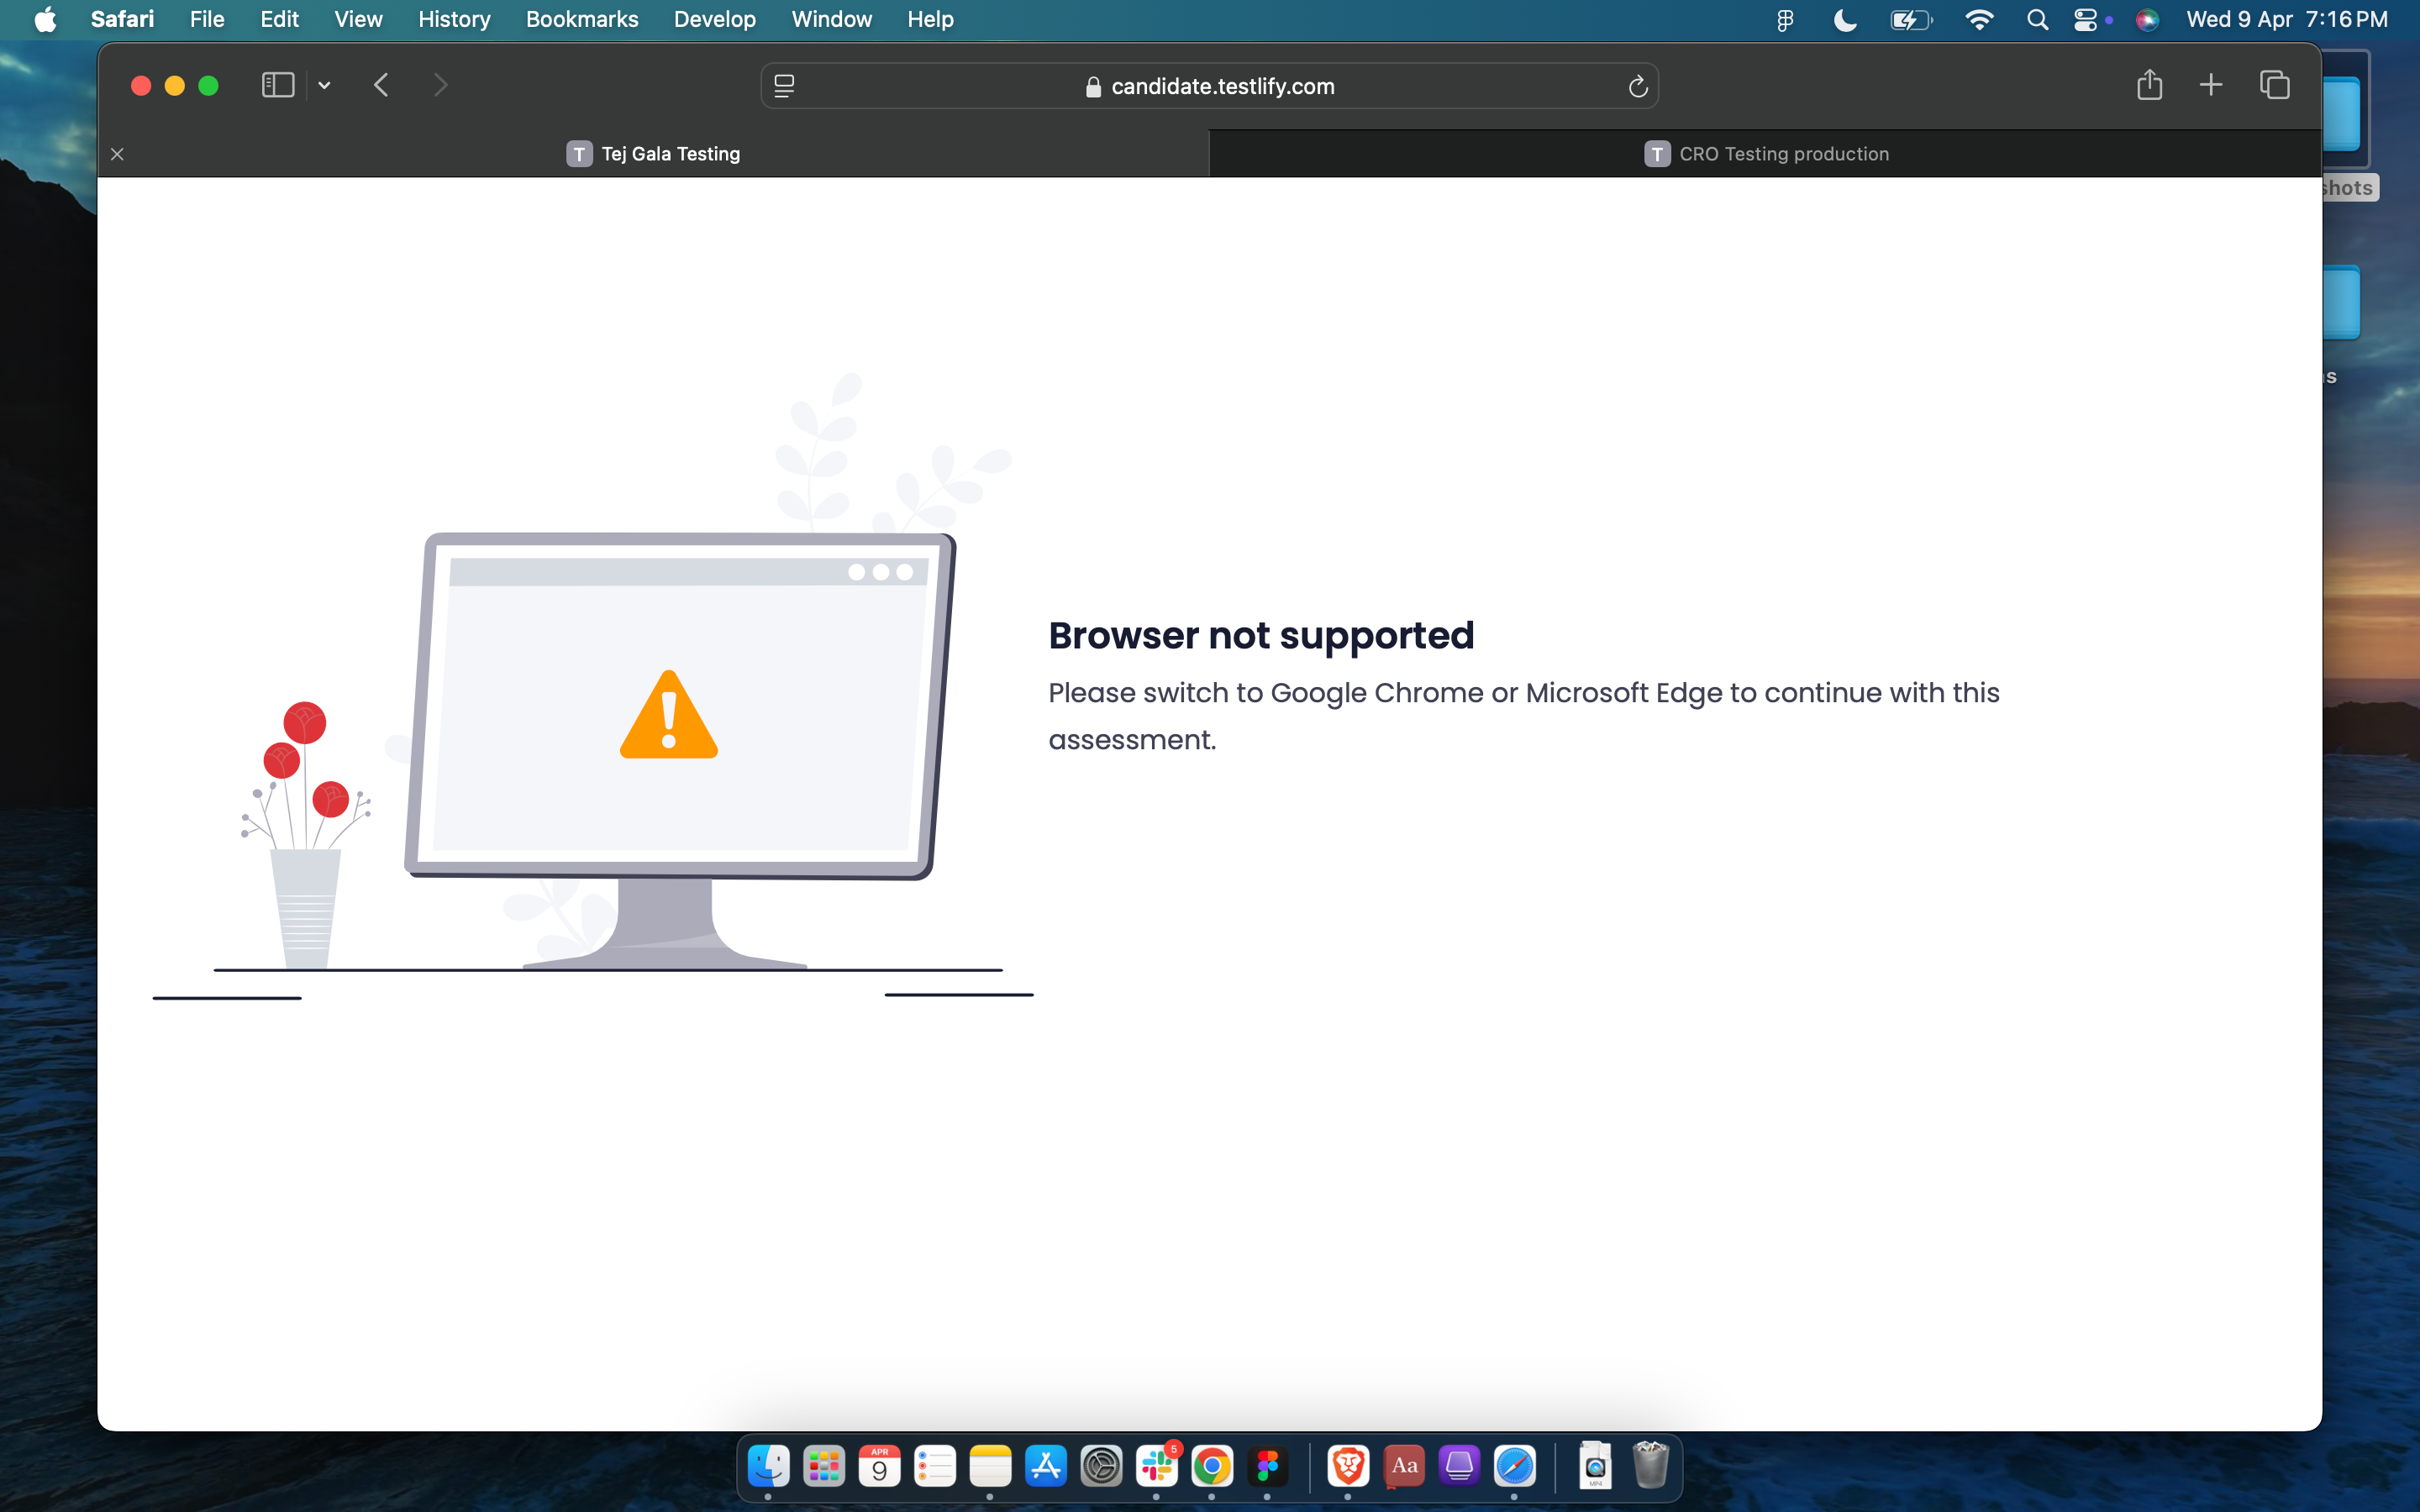Open Dictionary from the Dock
Screen dimensions: 2420x1512
point(1404,1466)
